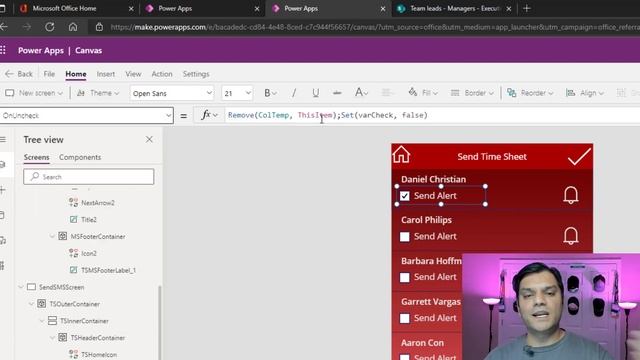Switch to the Screens tab

(36, 157)
